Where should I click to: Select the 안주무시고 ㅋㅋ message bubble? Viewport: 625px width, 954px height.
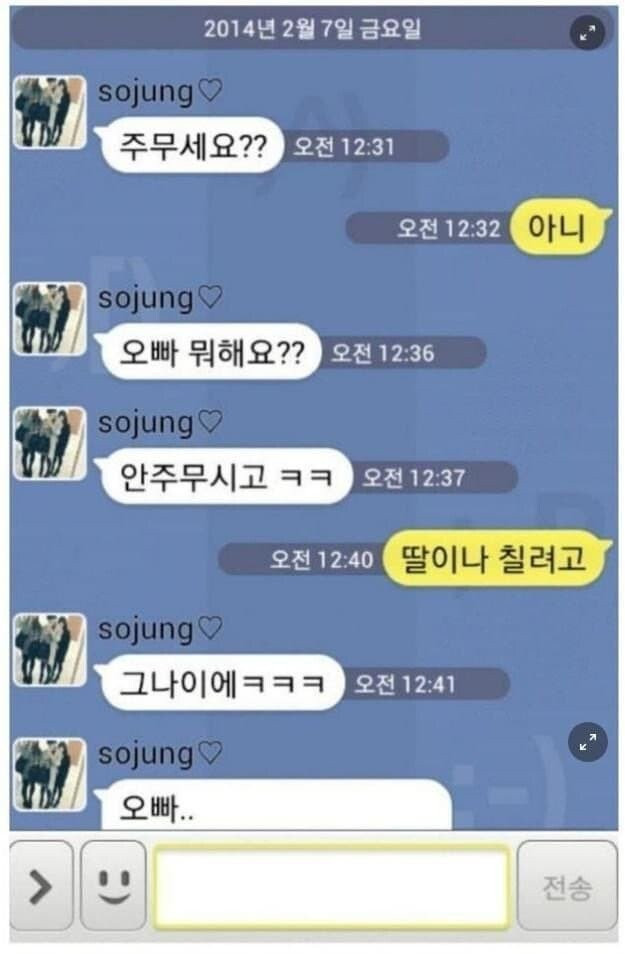point(225,476)
